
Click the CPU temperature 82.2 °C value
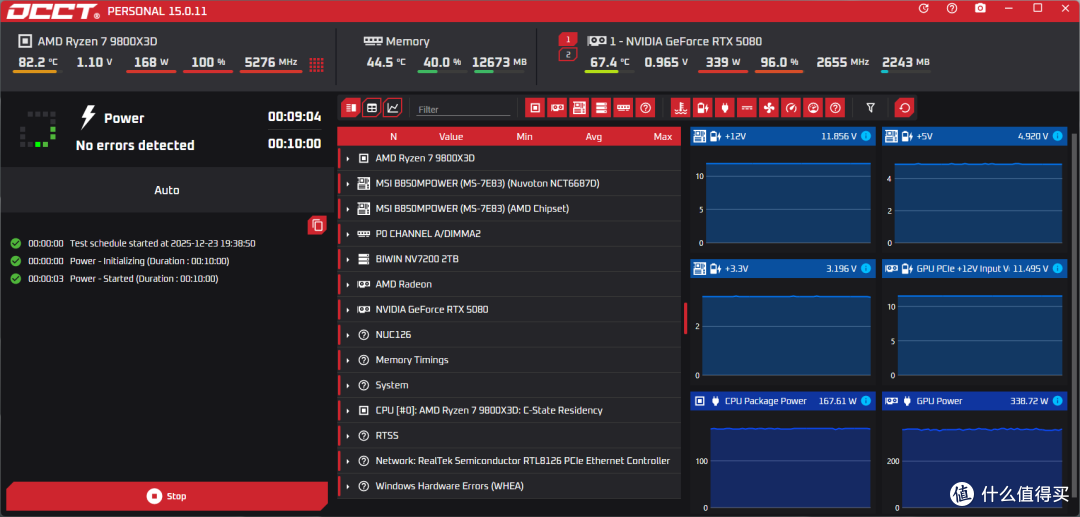(x=38, y=62)
